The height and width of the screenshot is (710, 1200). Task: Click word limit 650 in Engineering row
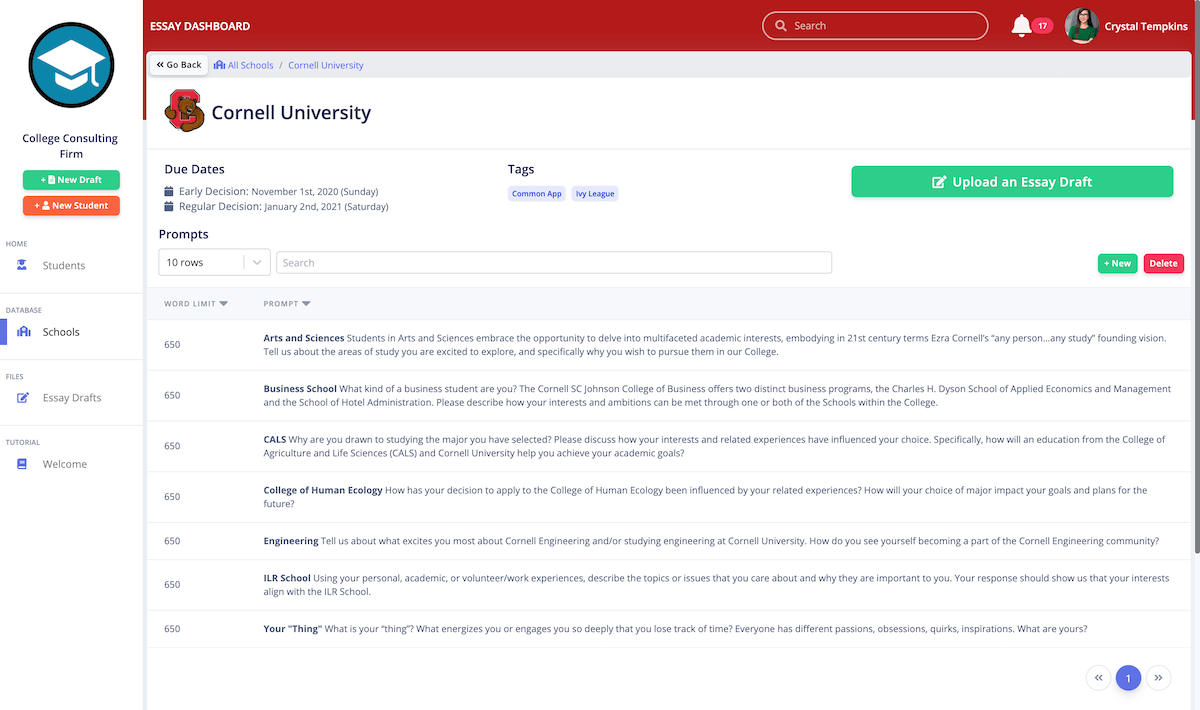(x=172, y=541)
